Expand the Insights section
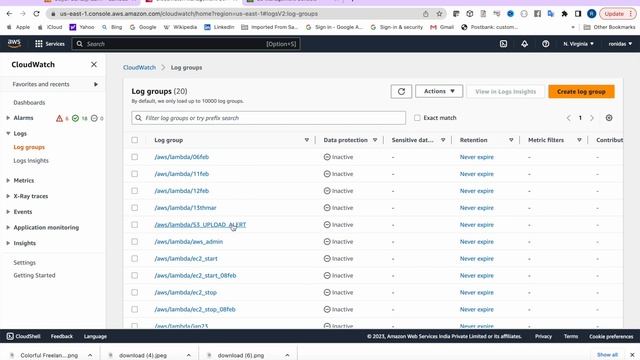Viewport: 640px width, 360px height. [8, 243]
